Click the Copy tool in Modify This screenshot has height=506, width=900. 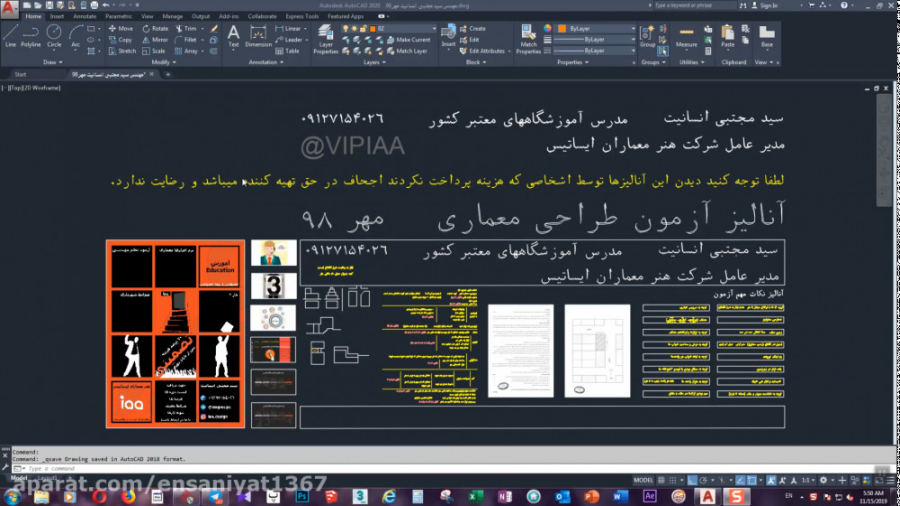(x=121, y=40)
